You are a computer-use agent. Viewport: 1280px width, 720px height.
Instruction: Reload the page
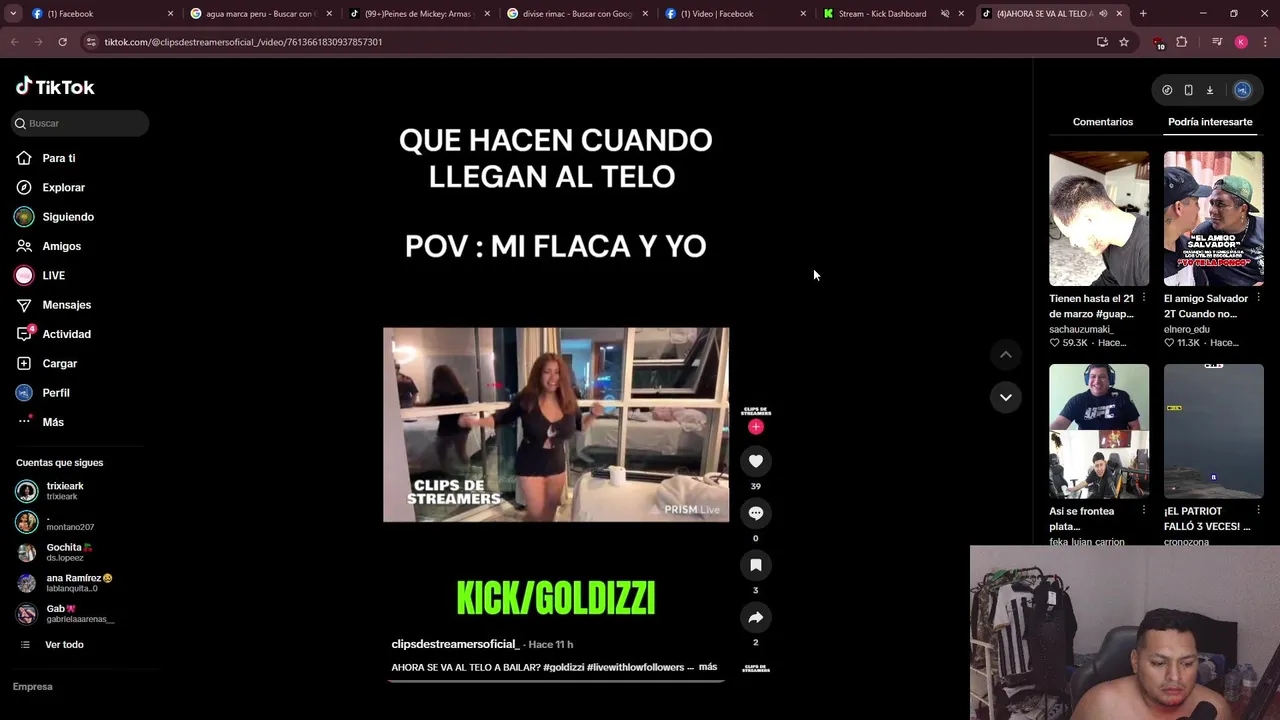62,42
